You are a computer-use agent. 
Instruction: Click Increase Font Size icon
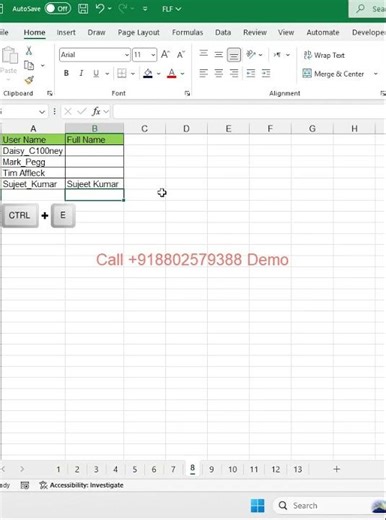click(165, 54)
